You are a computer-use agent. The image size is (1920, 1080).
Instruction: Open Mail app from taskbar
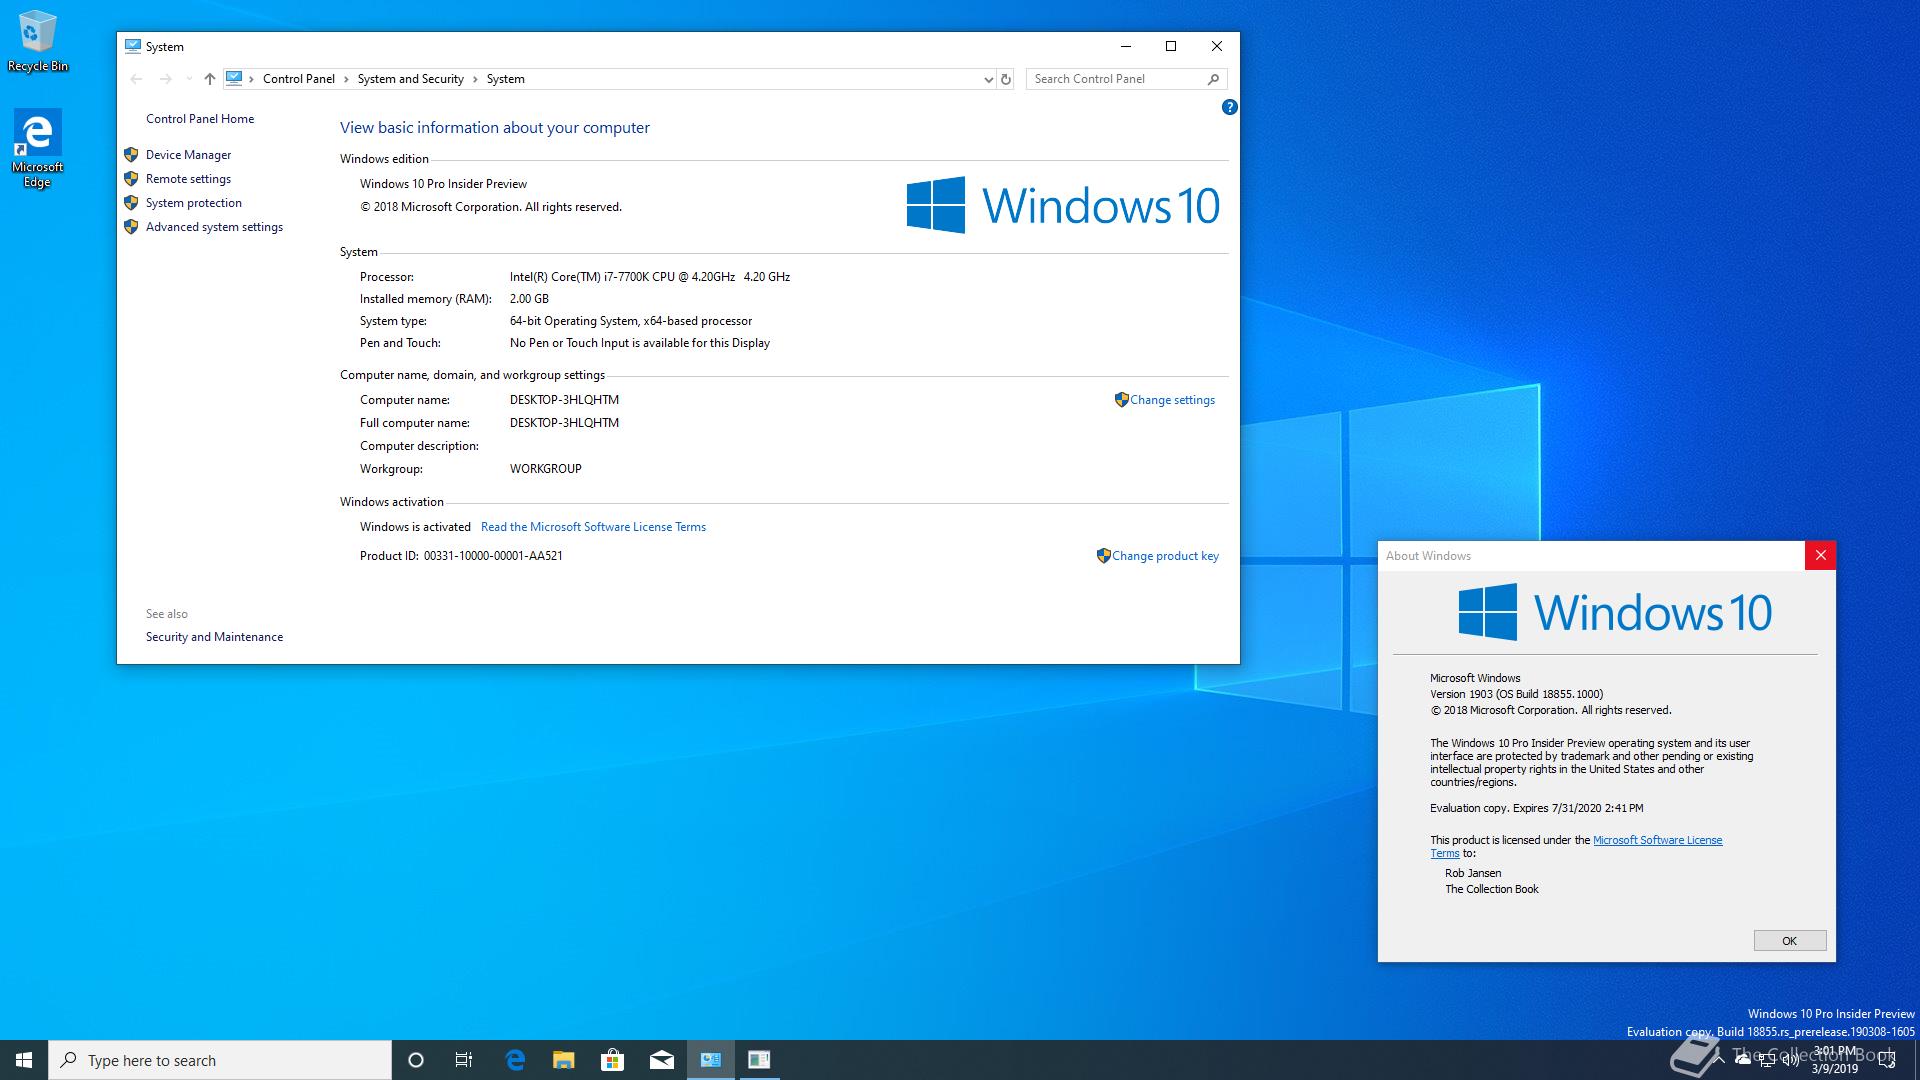tap(661, 1060)
